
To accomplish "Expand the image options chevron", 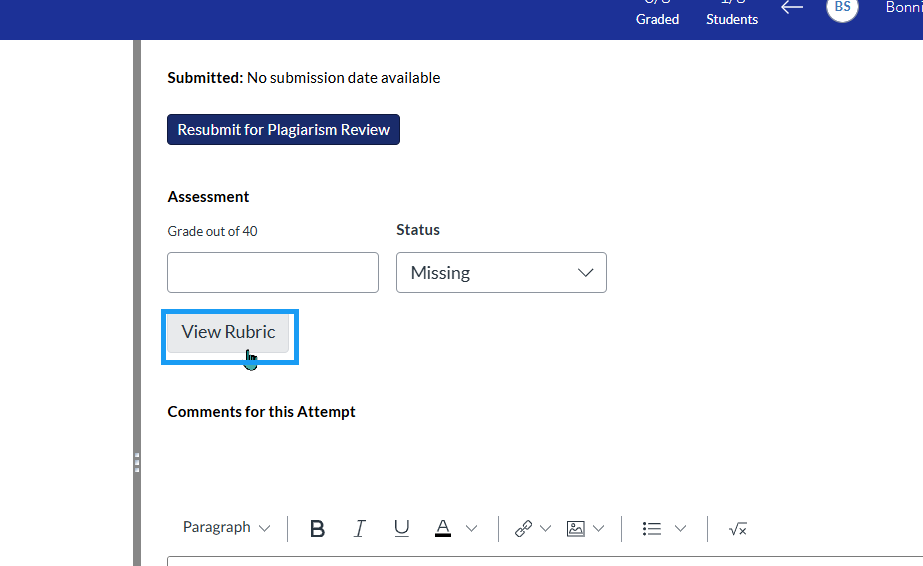I will point(599,528).
